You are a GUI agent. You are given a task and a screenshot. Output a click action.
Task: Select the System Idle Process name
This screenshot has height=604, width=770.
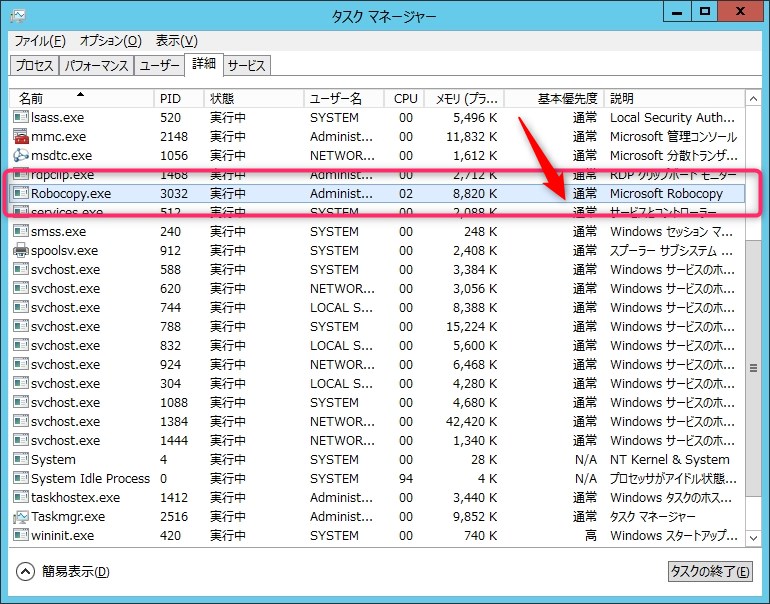pyautogui.click(x=90, y=478)
